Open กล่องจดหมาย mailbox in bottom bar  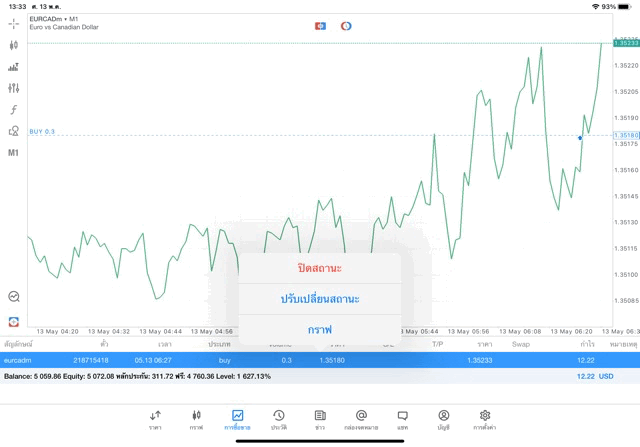pyautogui.click(x=361, y=419)
